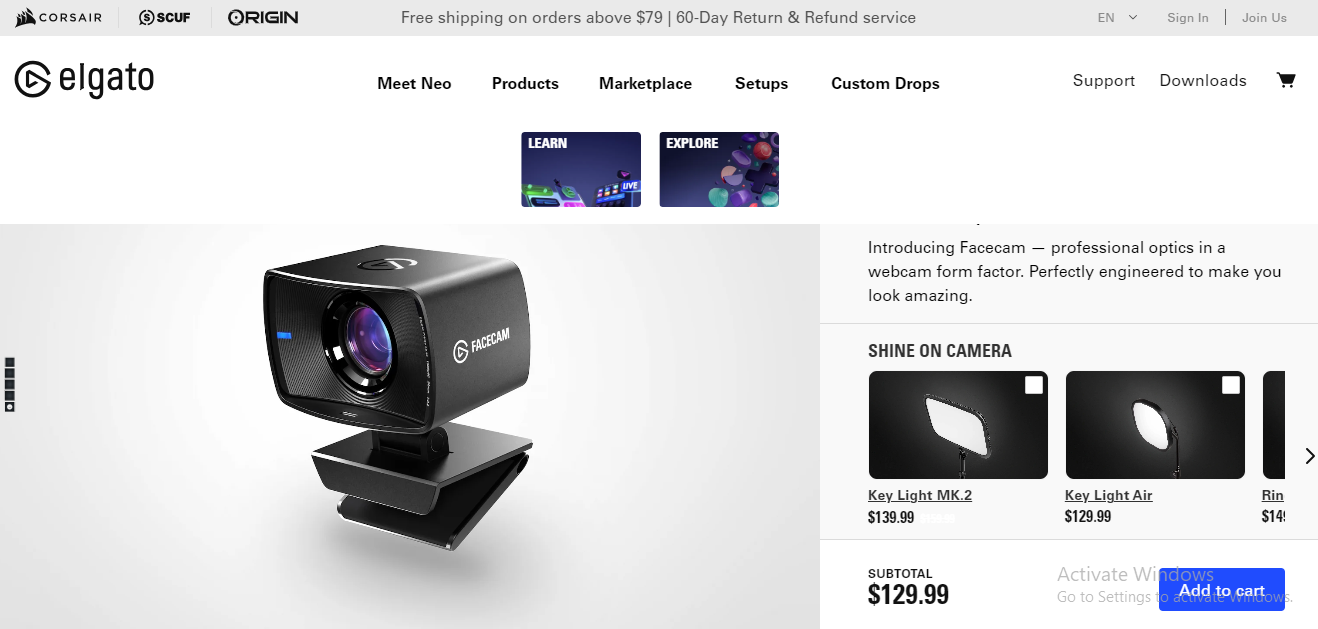Open the Origin brand logo link
This screenshot has width=1318, height=629.
point(263,17)
